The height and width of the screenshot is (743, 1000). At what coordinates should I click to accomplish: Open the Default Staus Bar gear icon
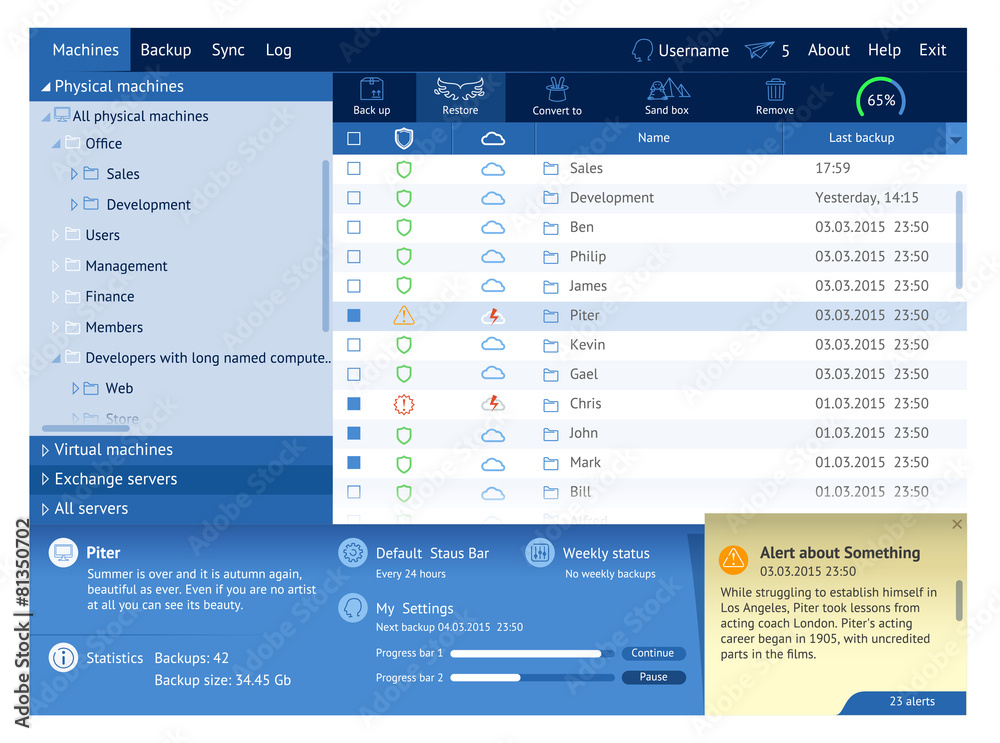pos(353,552)
